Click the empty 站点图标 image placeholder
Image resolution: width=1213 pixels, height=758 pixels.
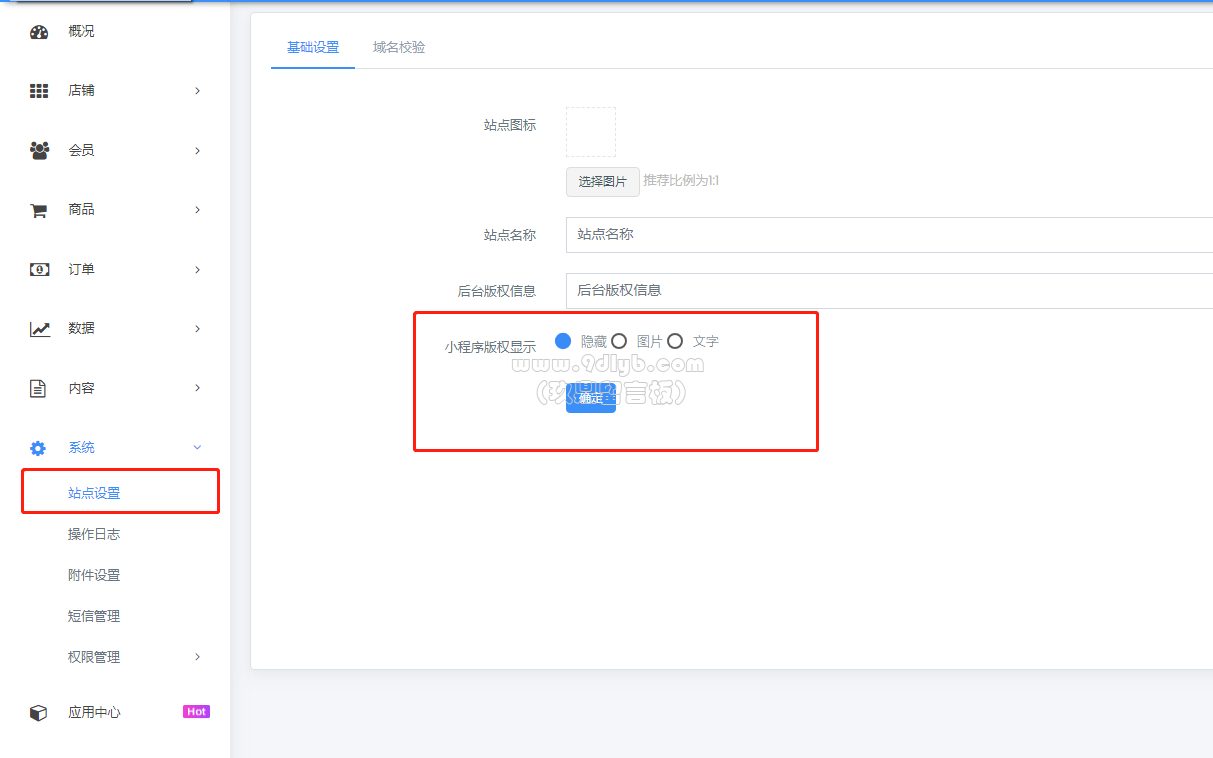(591, 132)
